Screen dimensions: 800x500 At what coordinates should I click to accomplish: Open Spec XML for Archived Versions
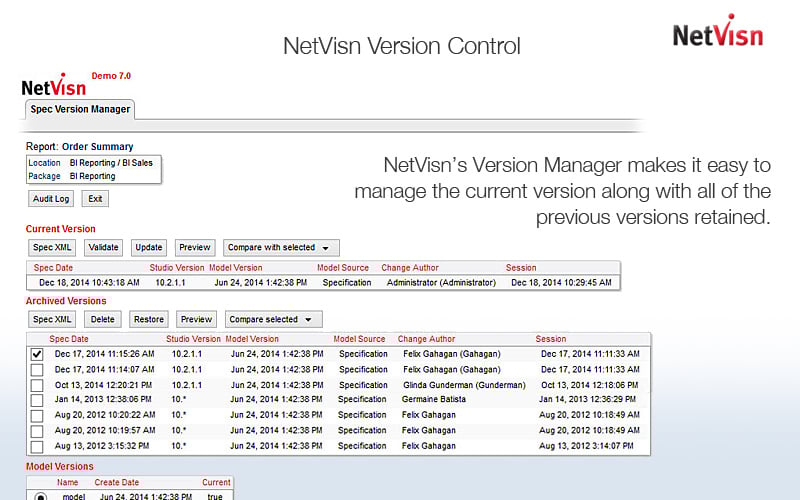pyautogui.click(x=52, y=319)
